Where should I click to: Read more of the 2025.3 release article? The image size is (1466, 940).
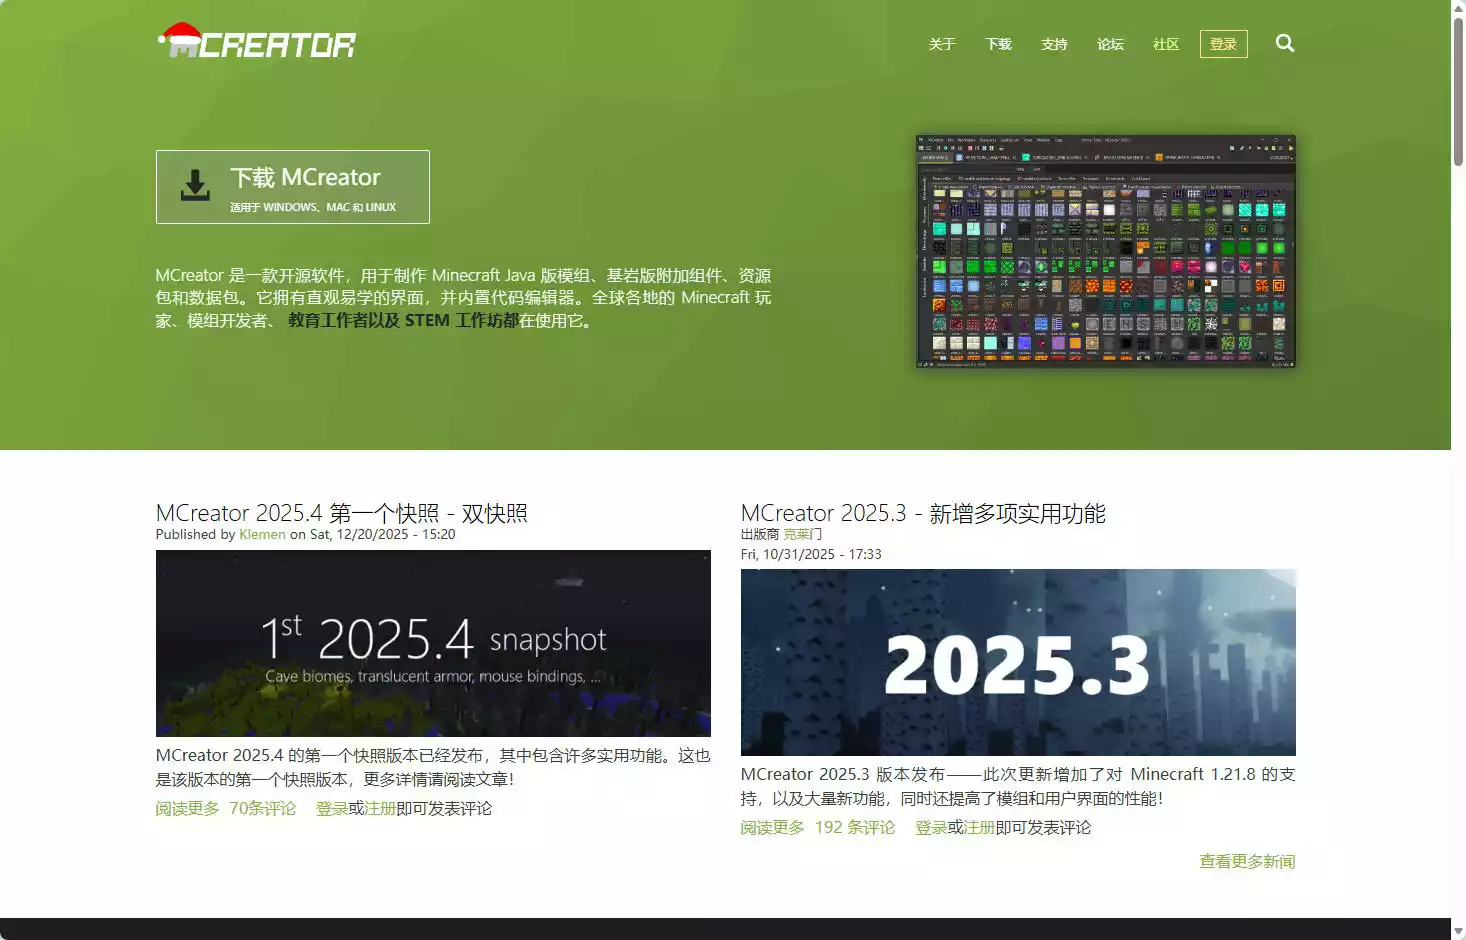point(772,827)
